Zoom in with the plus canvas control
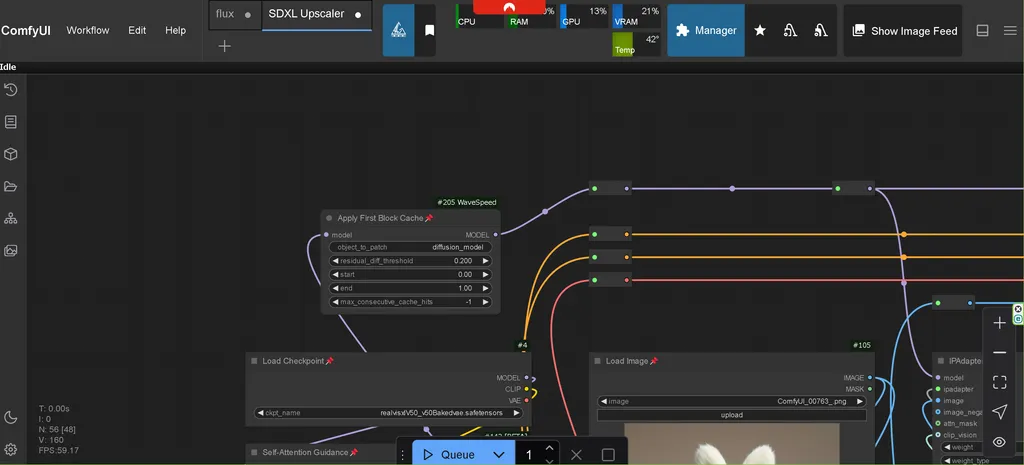The height and width of the screenshot is (465, 1024). click(x=999, y=323)
